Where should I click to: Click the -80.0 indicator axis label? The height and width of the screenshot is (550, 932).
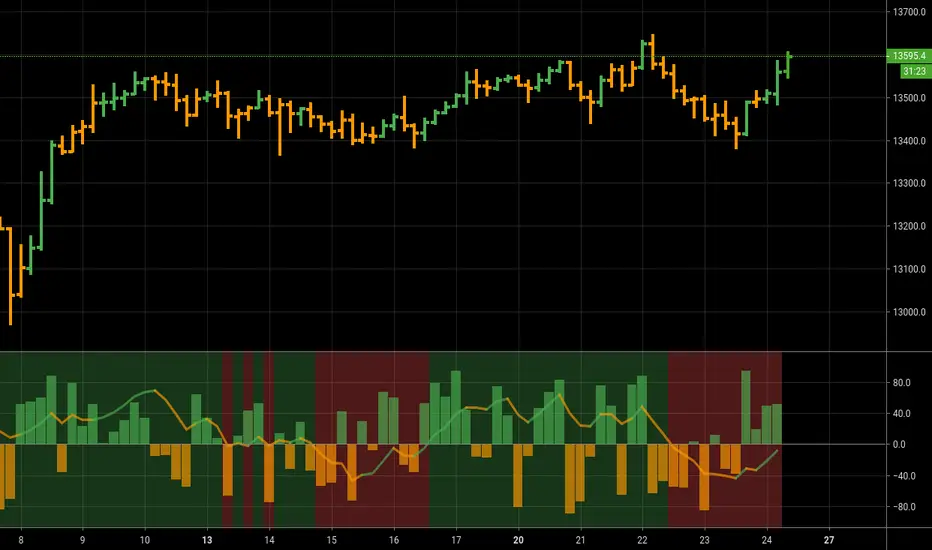903,507
